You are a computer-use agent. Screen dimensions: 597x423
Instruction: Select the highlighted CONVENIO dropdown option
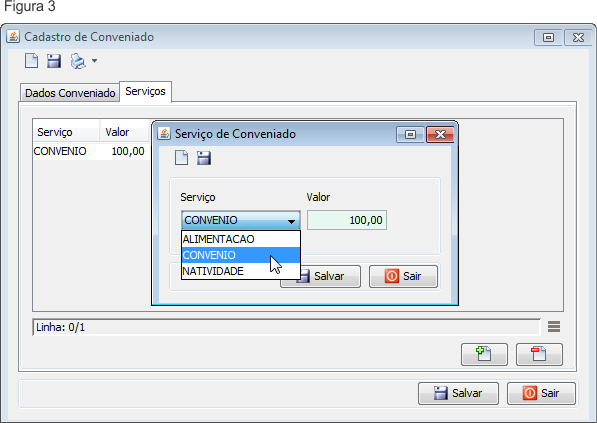tap(241, 255)
